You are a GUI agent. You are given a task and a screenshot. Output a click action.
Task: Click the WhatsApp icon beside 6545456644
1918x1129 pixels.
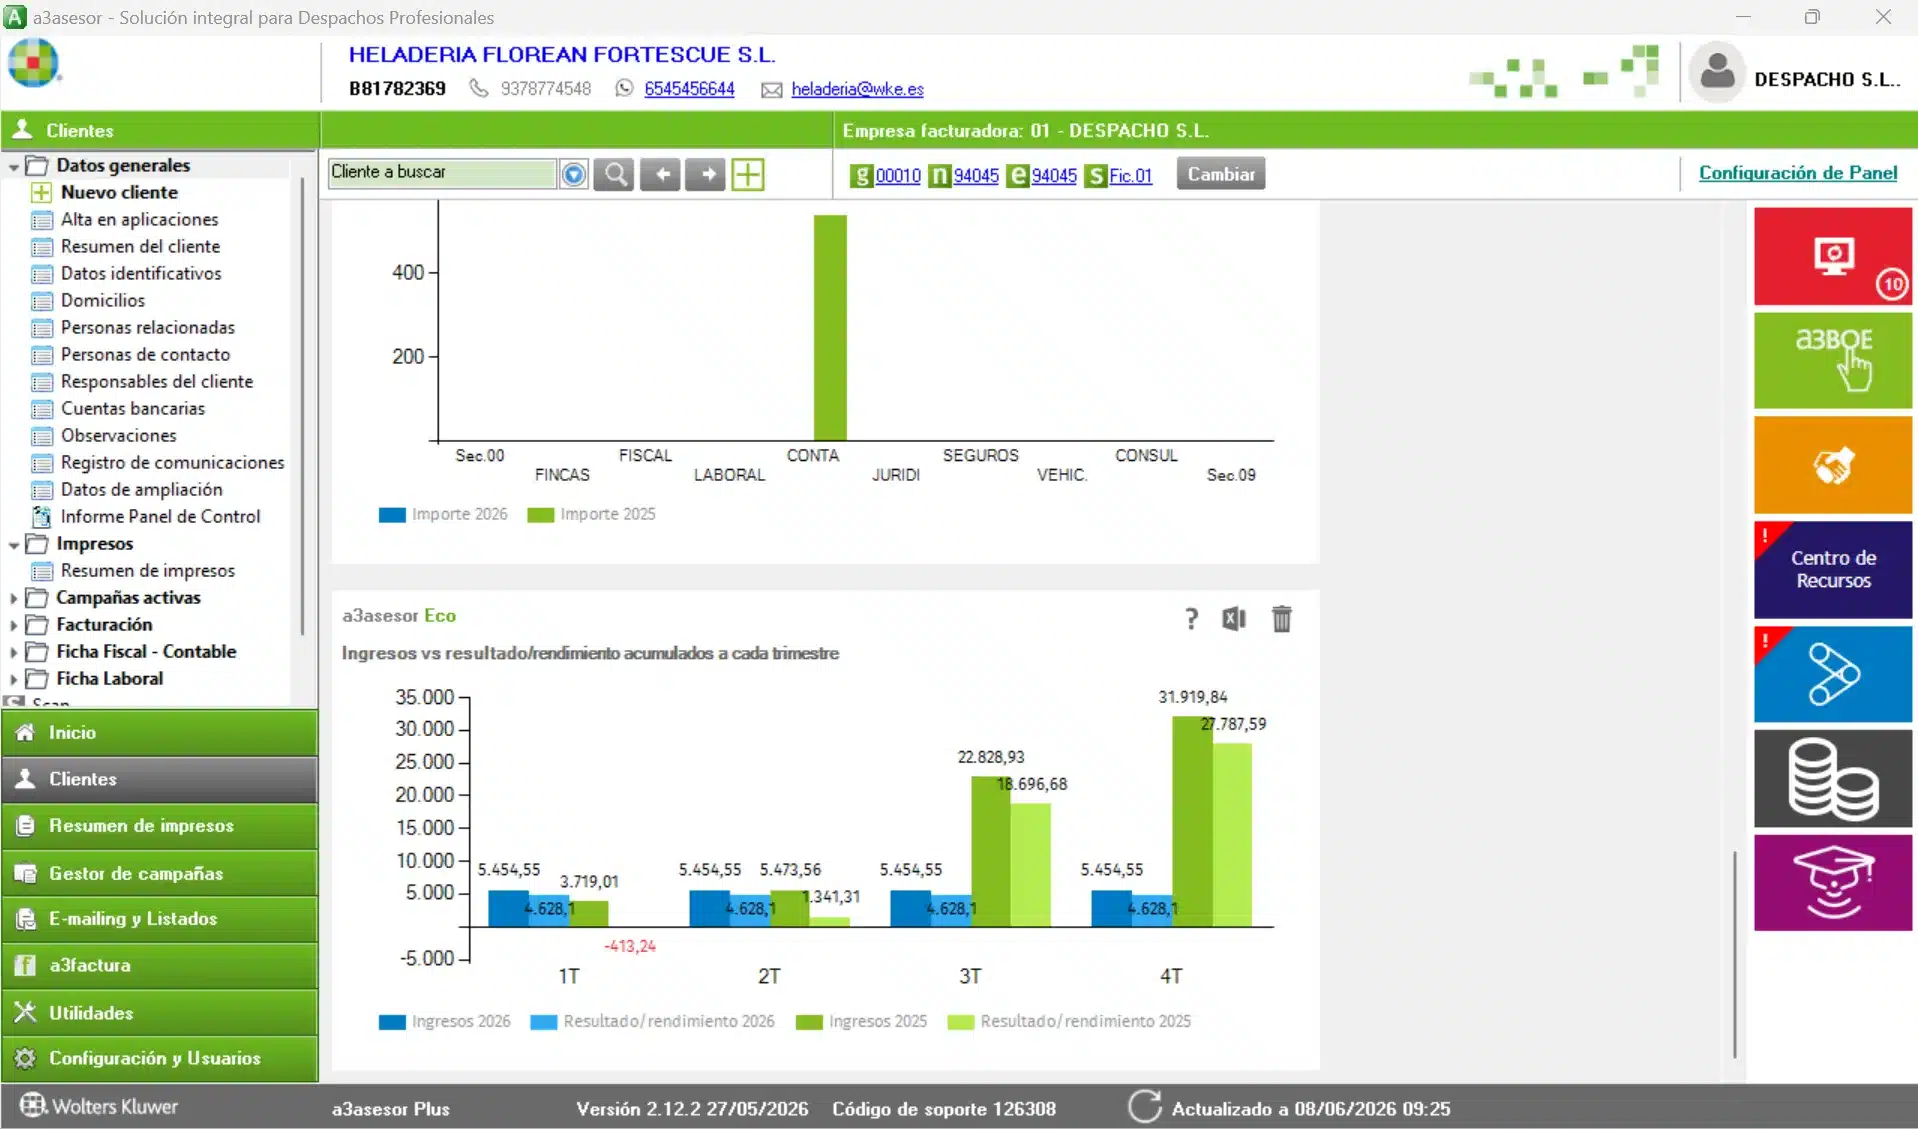(624, 88)
